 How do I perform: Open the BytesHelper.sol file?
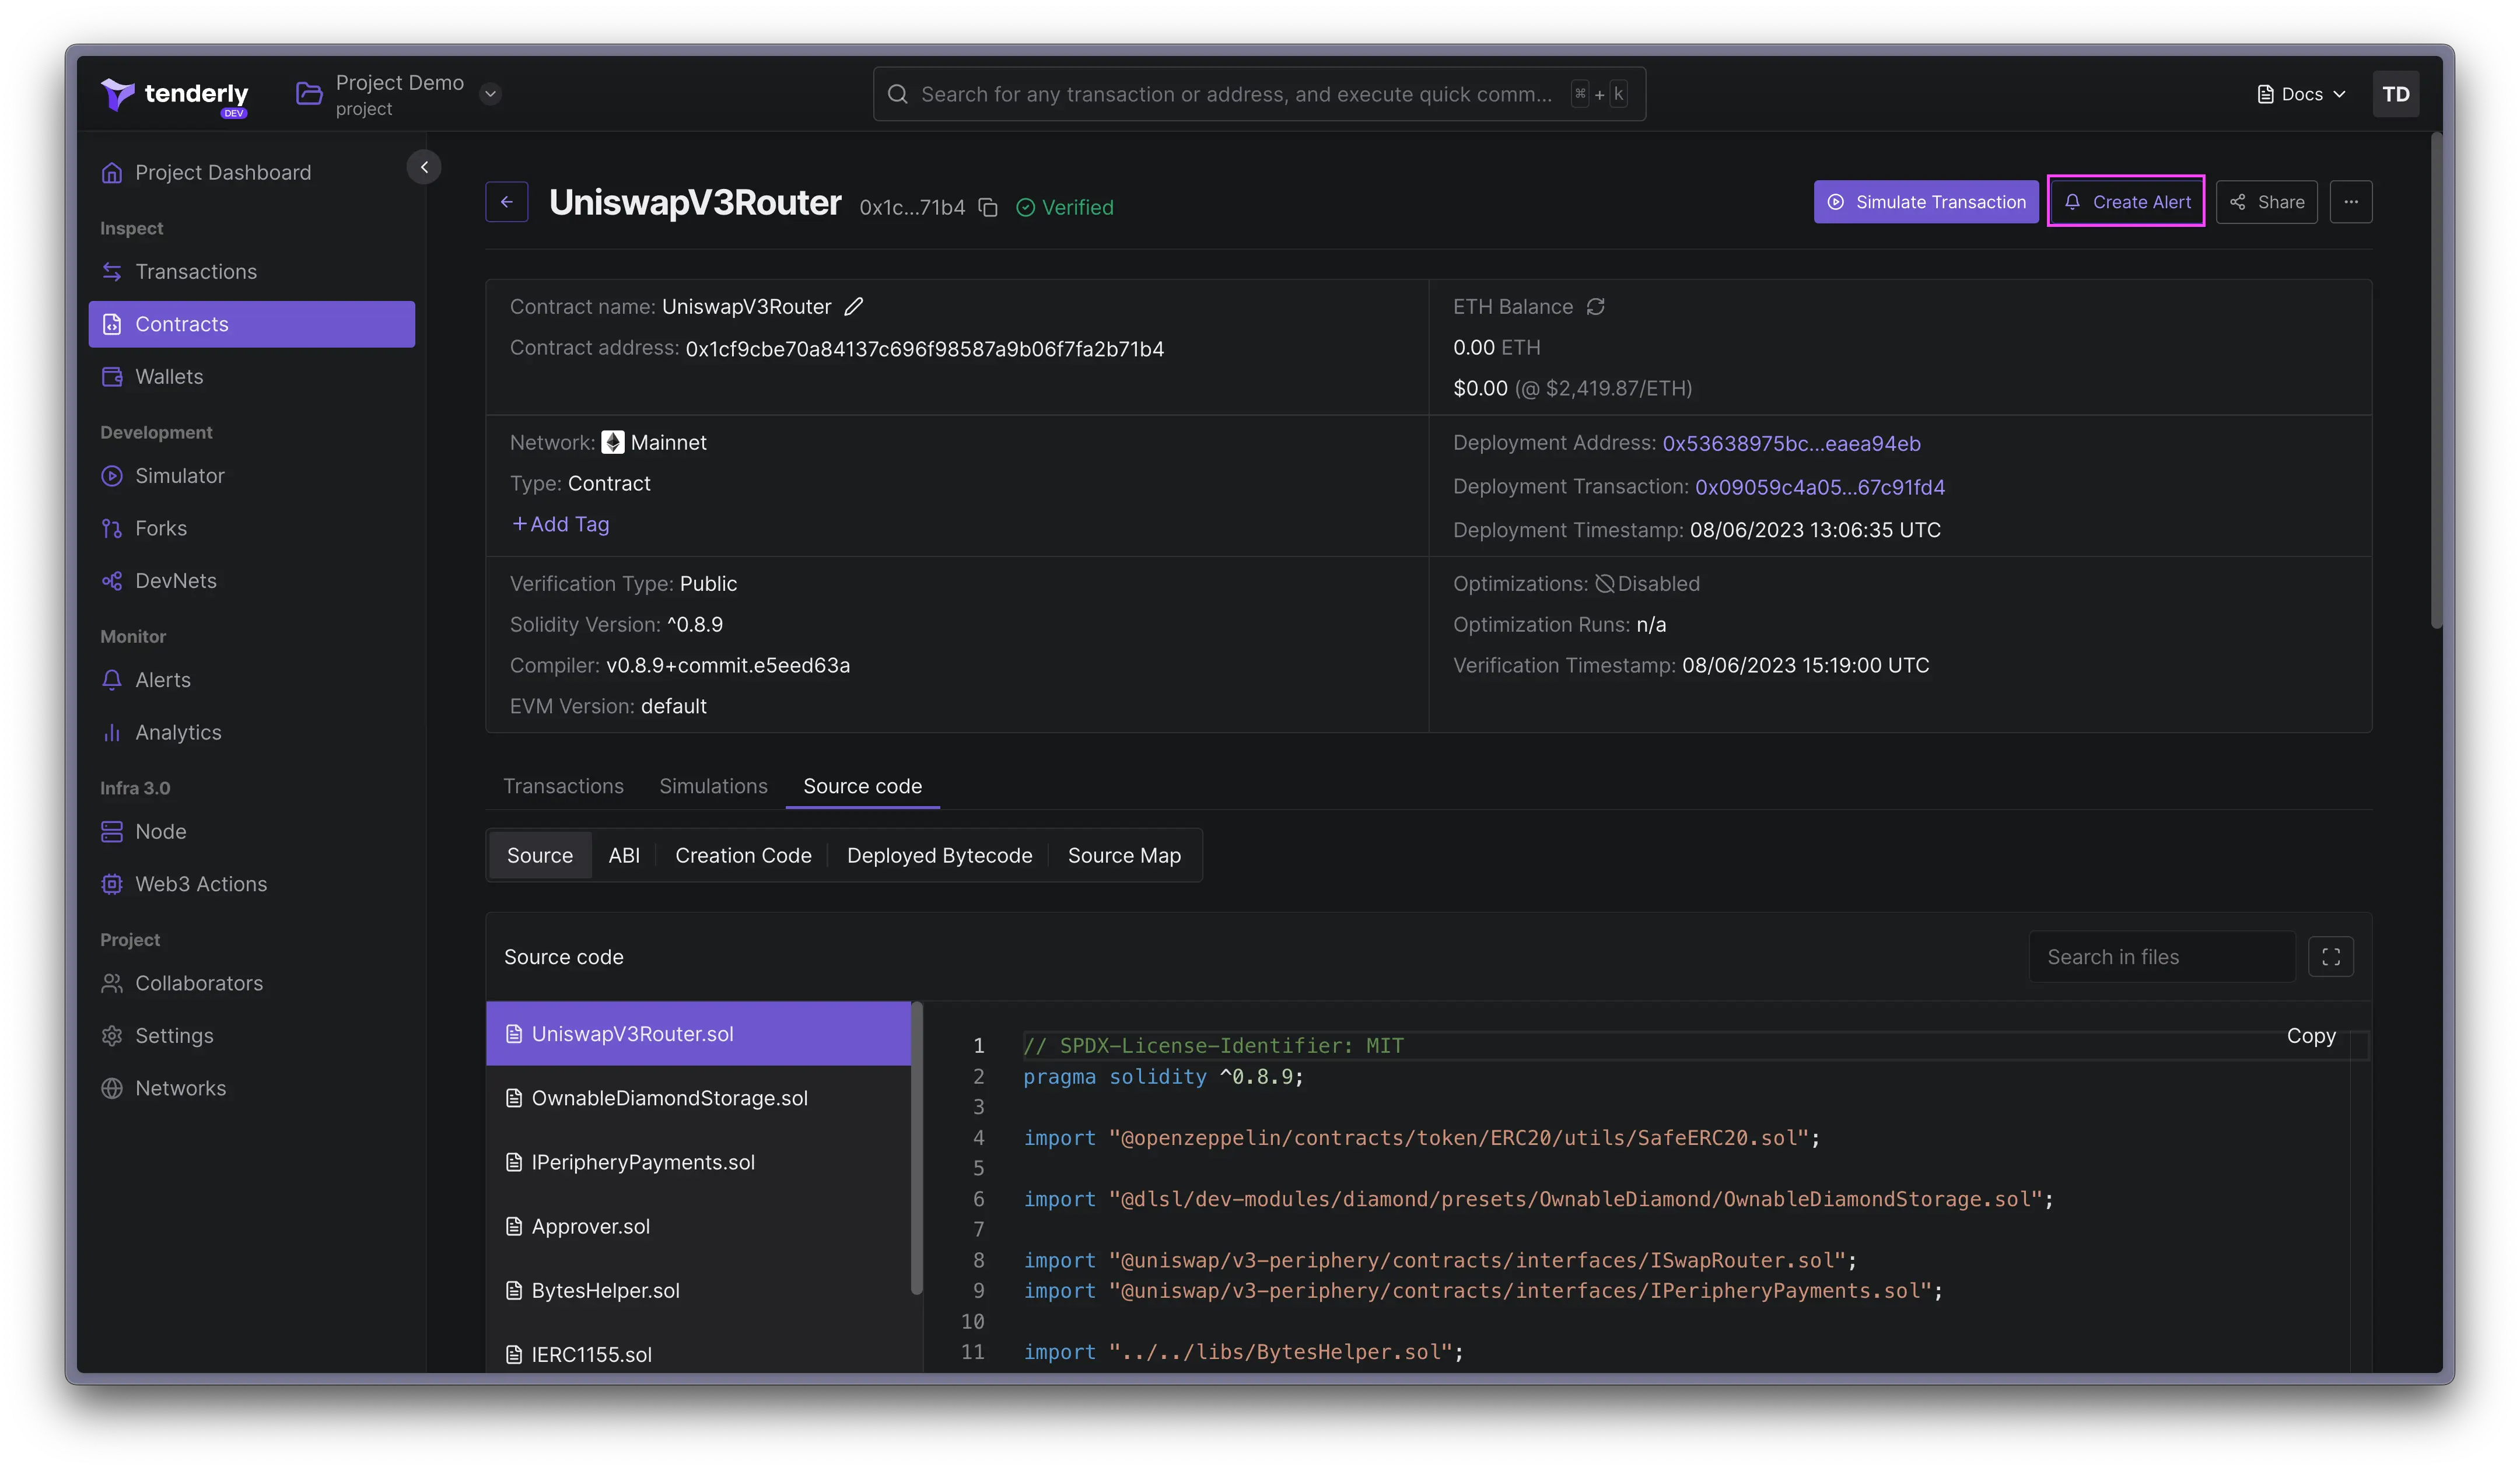tap(698, 1290)
